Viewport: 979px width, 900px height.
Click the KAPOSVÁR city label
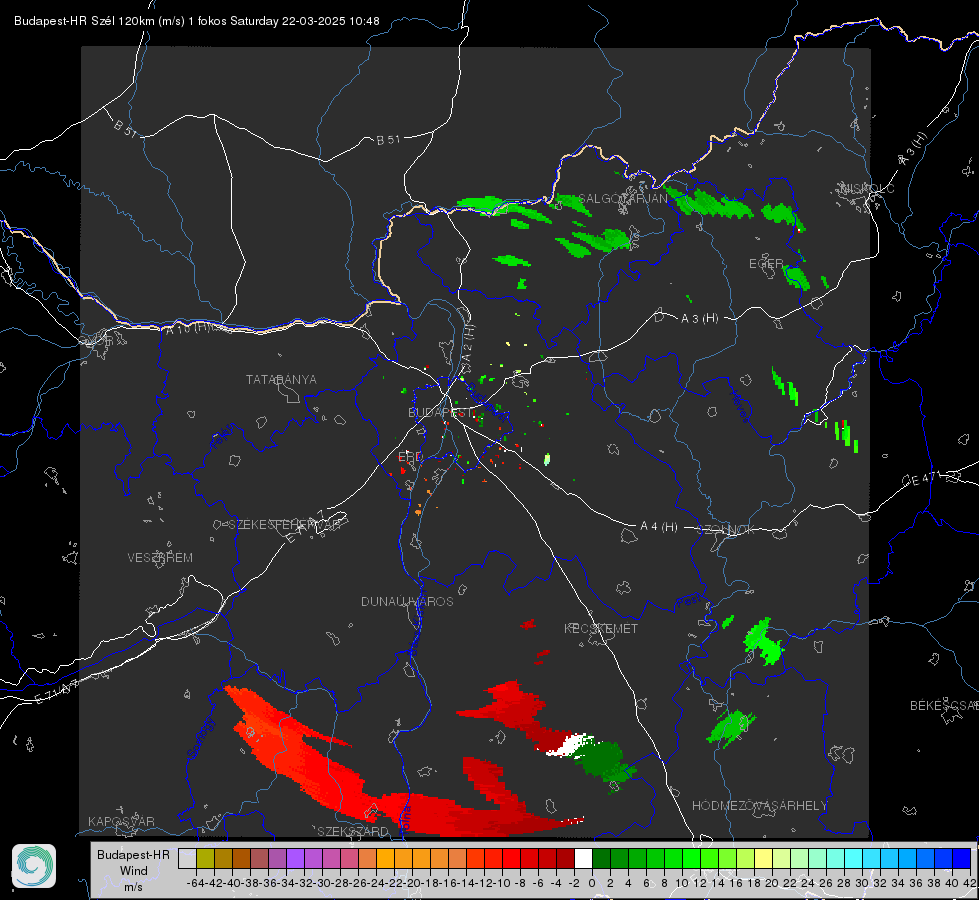(x=121, y=821)
